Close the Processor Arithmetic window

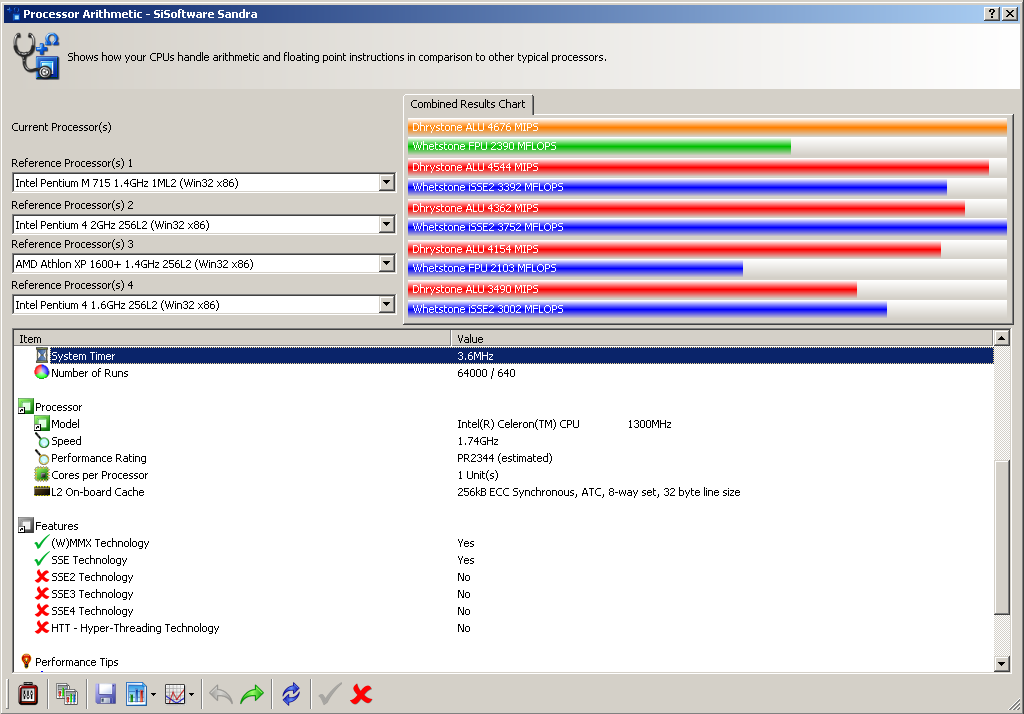(x=1010, y=14)
